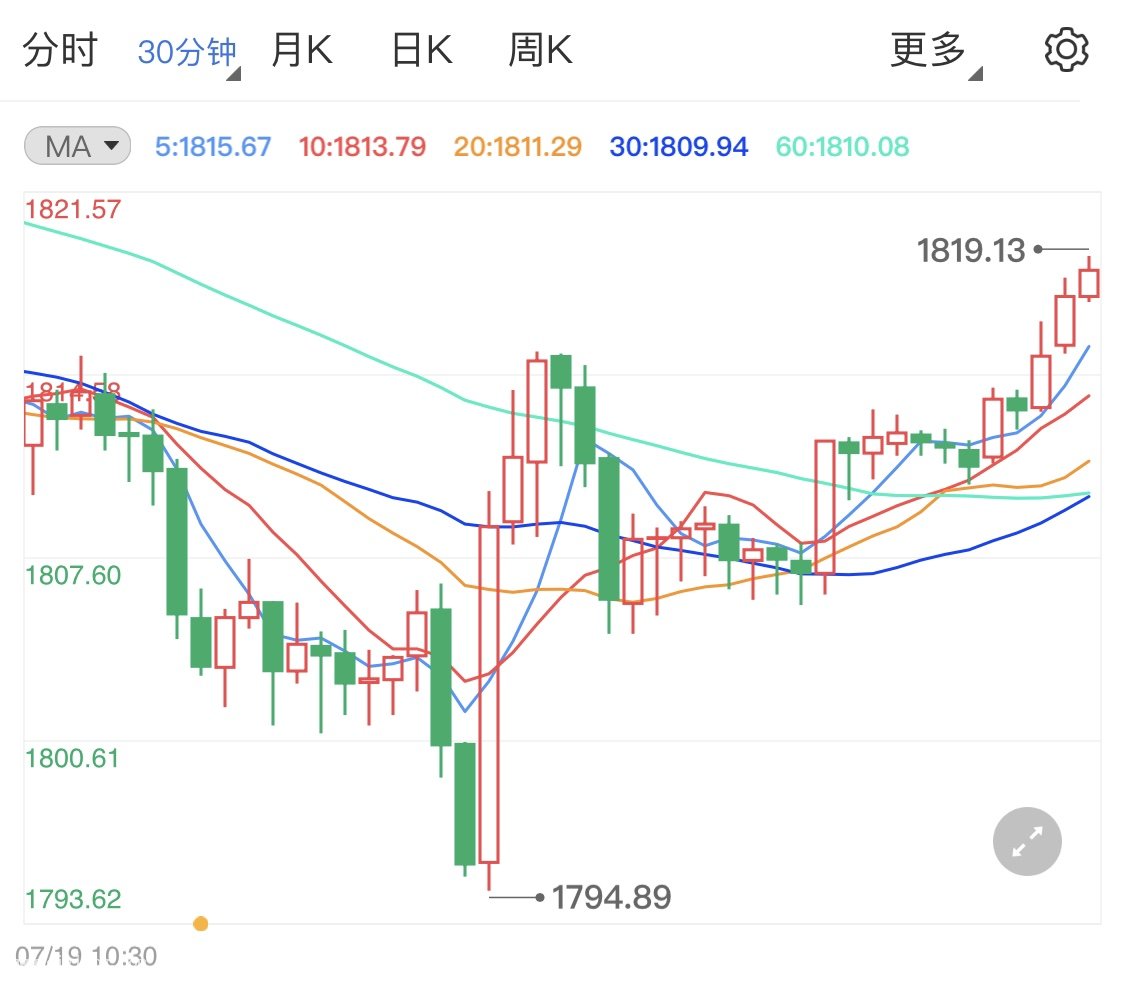Select the orange MA20 legend 1811.29
This screenshot has height=982, width=1125.
coord(517,147)
